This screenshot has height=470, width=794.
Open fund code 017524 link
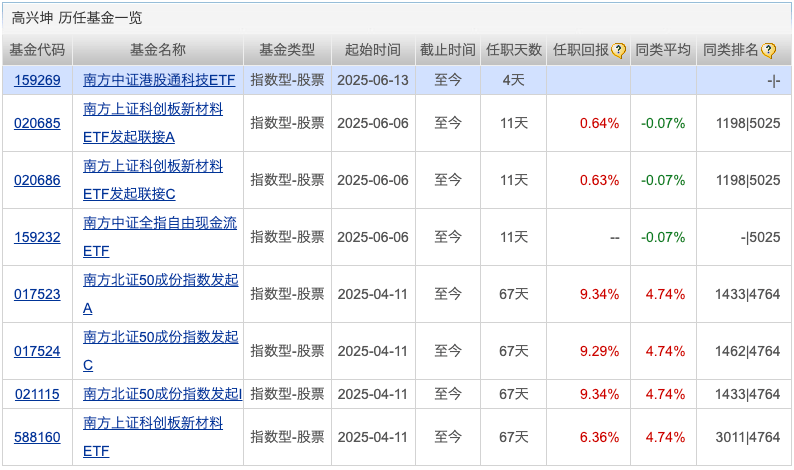coord(37,351)
